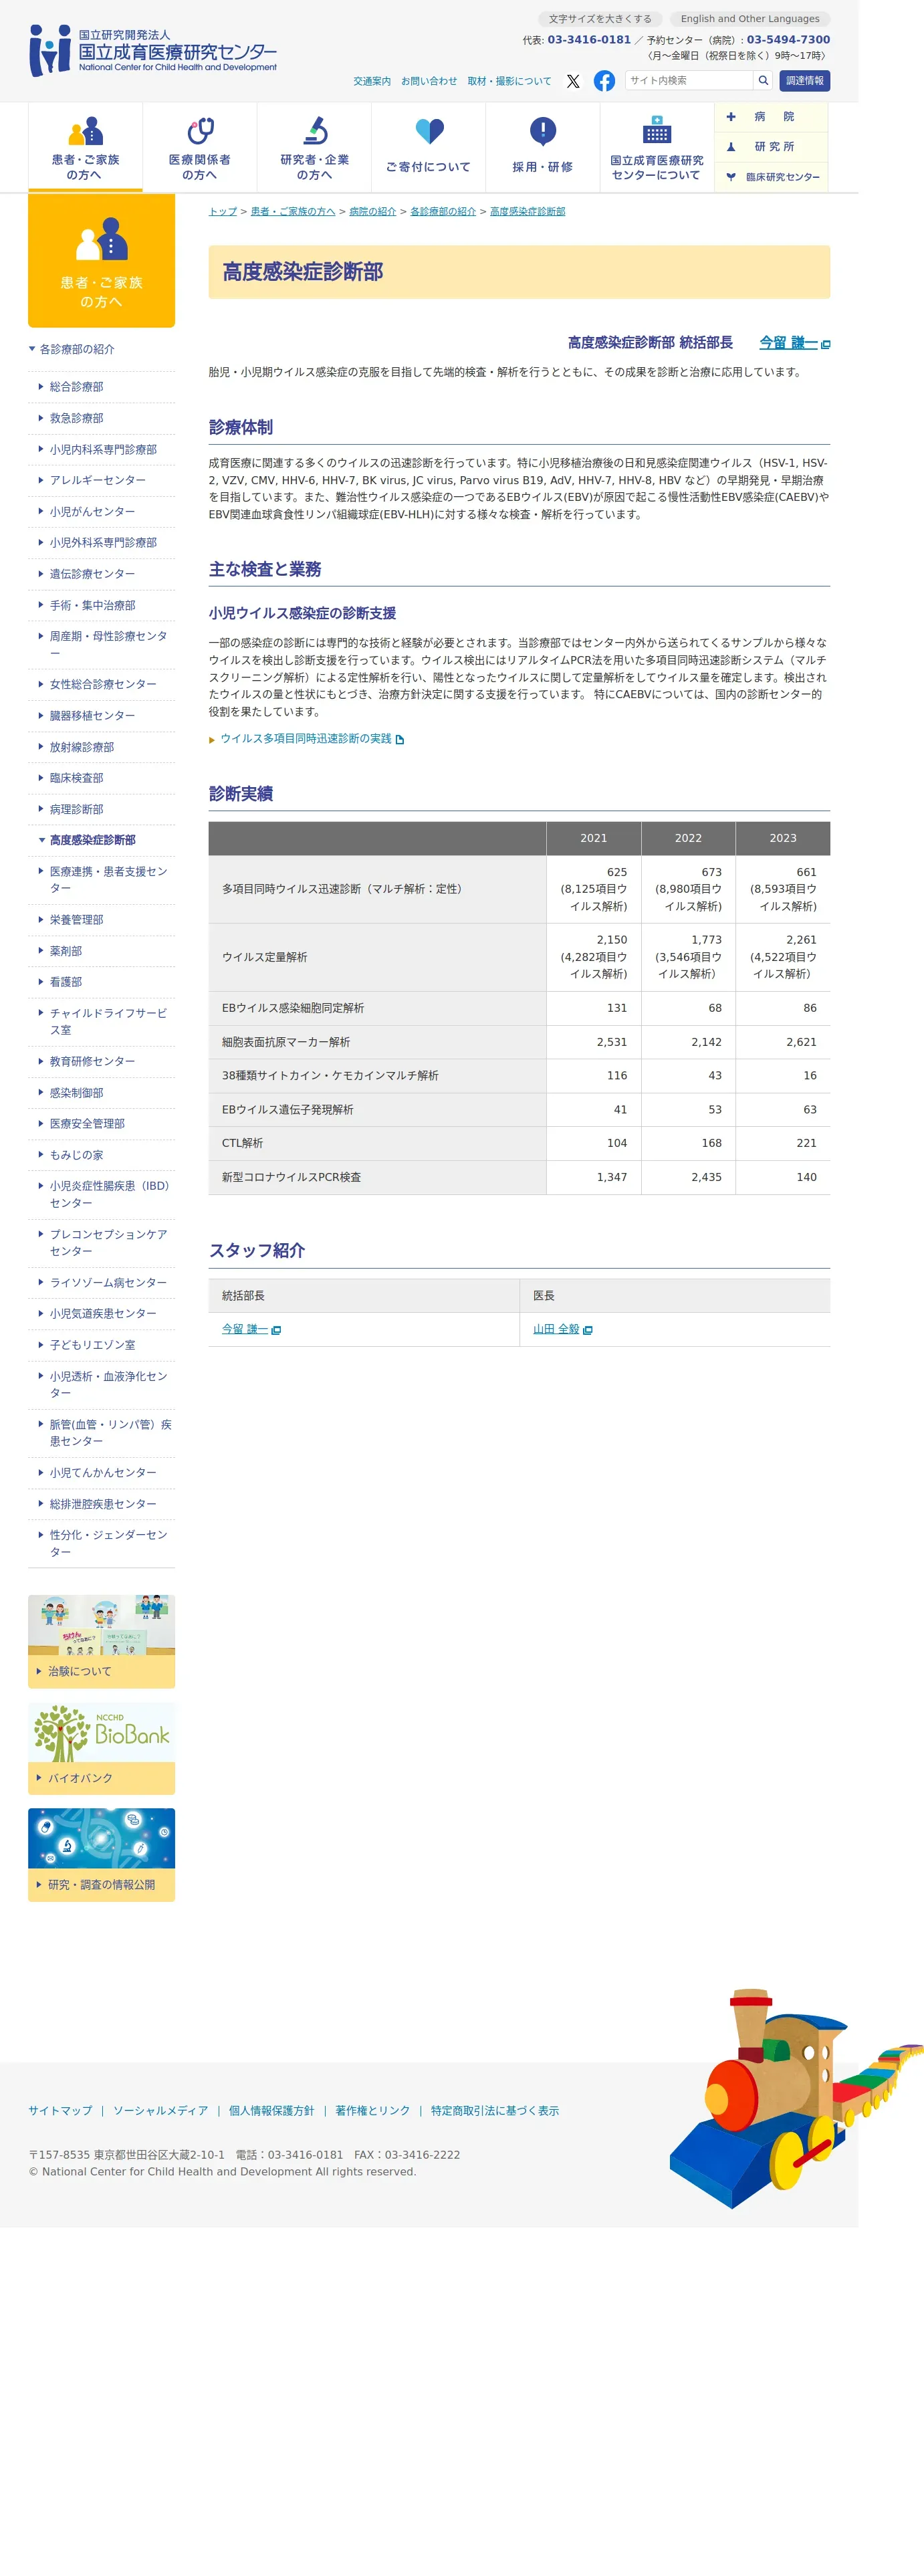Open アレルギーセンター in the sidebar
924x2576 pixels.
pos(97,480)
